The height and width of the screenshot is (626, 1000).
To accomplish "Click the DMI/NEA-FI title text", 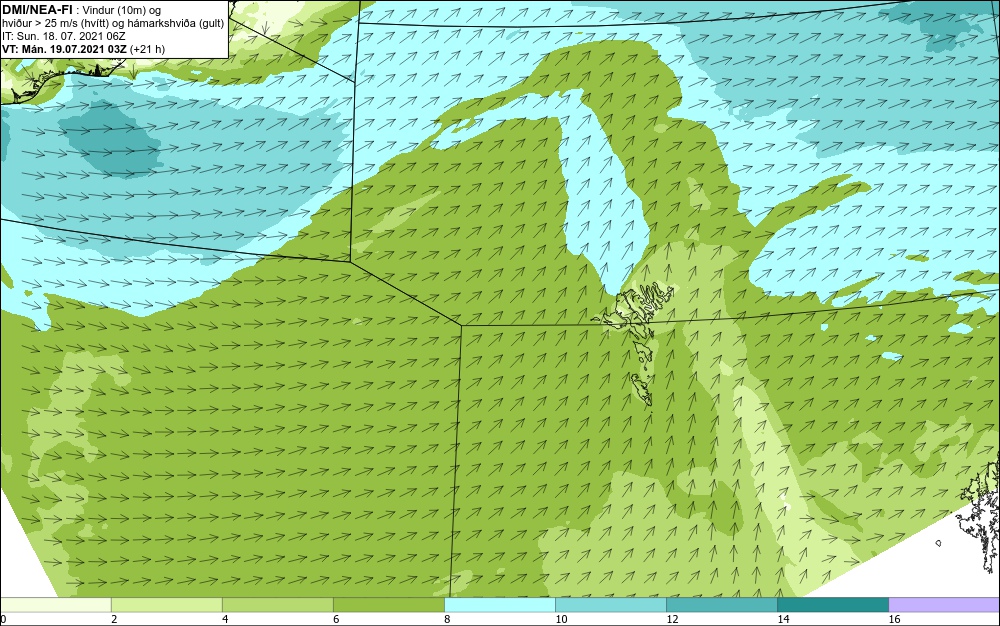I will (x=37, y=9).
